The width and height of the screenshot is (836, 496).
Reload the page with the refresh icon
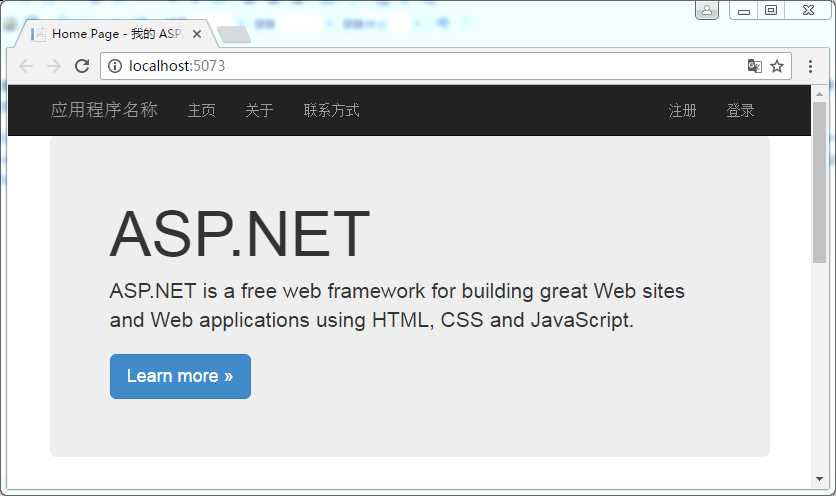82,66
